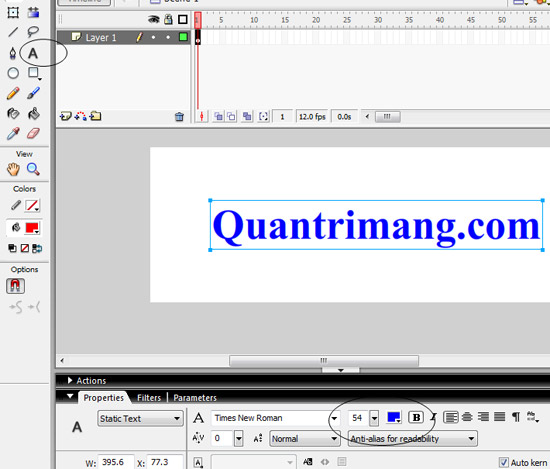Viewport: 550px width, 469px height.
Task: Click the No Color icon
Action: (25, 248)
